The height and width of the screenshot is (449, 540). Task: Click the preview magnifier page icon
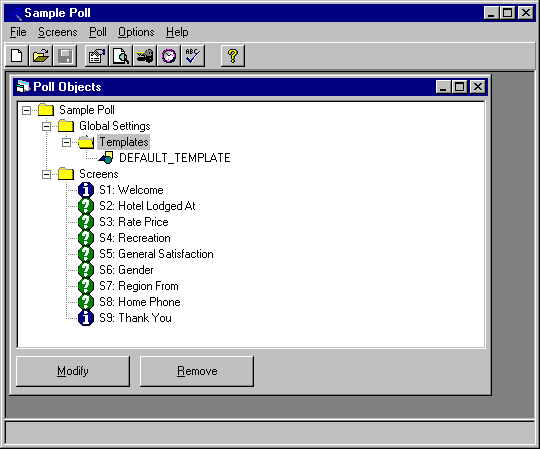point(121,56)
